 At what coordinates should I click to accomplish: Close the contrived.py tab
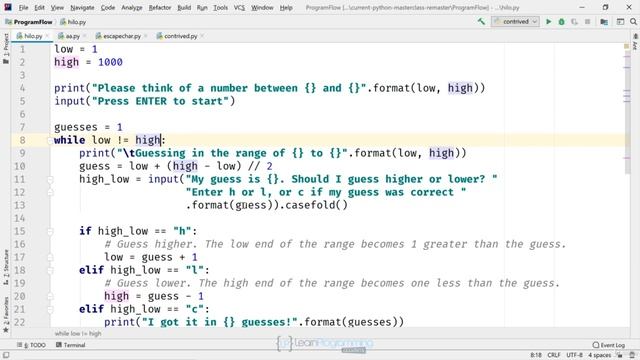click(202, 36)
